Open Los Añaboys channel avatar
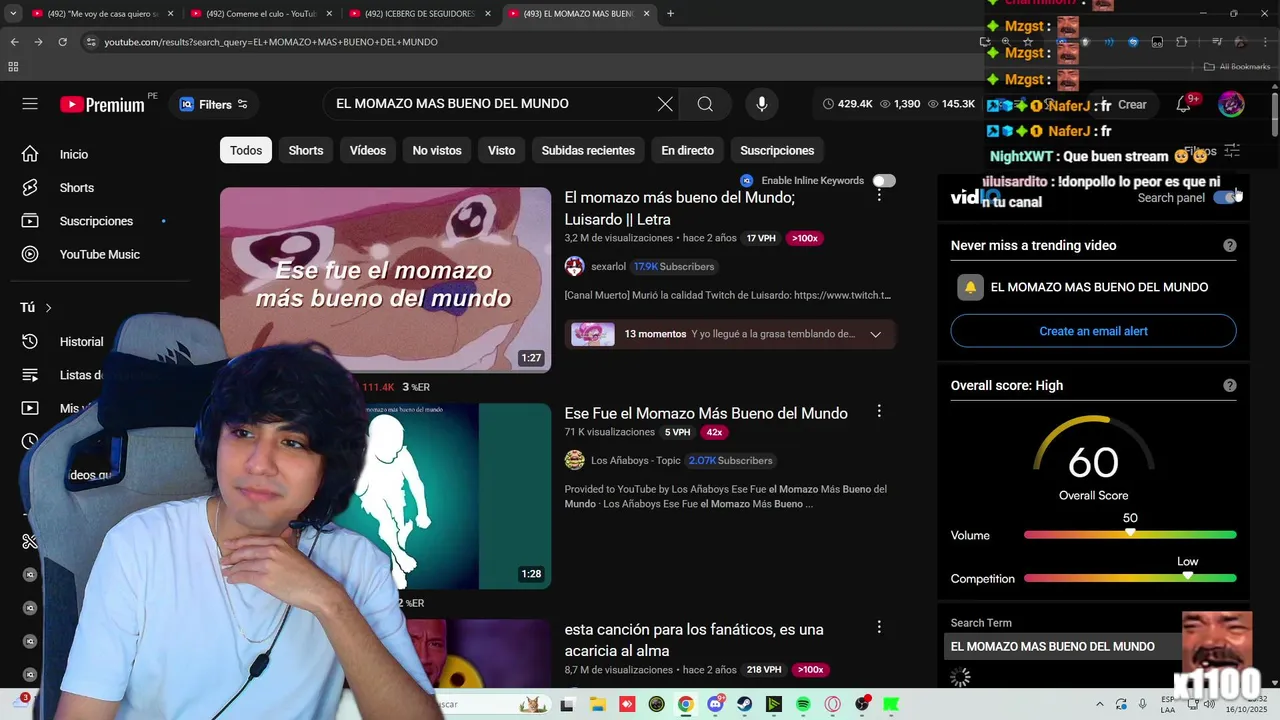The image size is (1280, 720). pyautogui.click(x=574, y=460)
